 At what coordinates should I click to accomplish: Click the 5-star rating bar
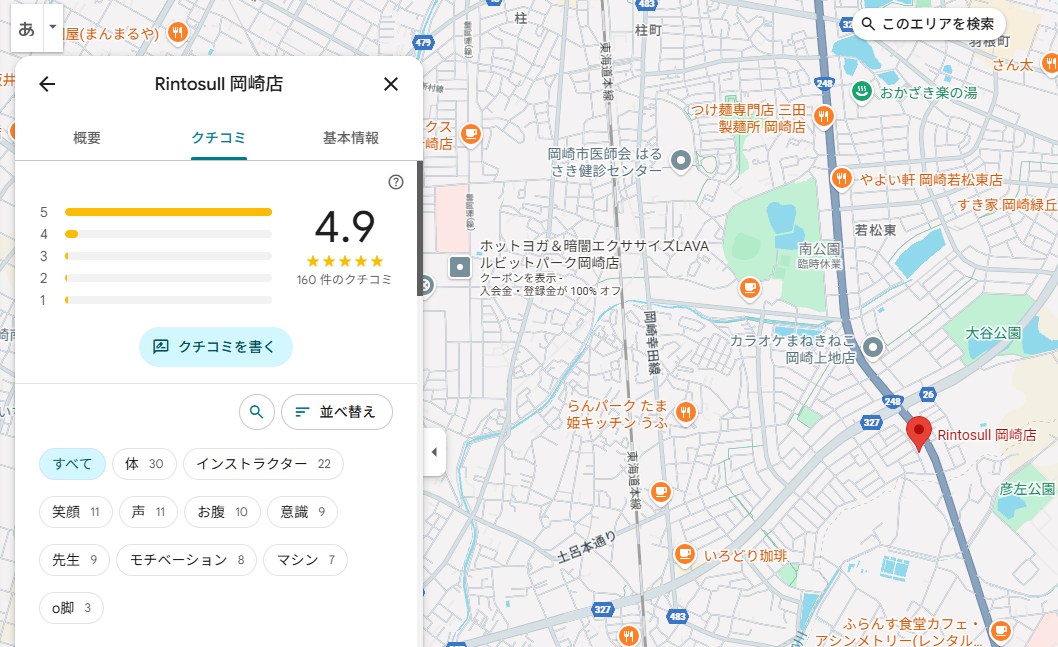[168, 212]
